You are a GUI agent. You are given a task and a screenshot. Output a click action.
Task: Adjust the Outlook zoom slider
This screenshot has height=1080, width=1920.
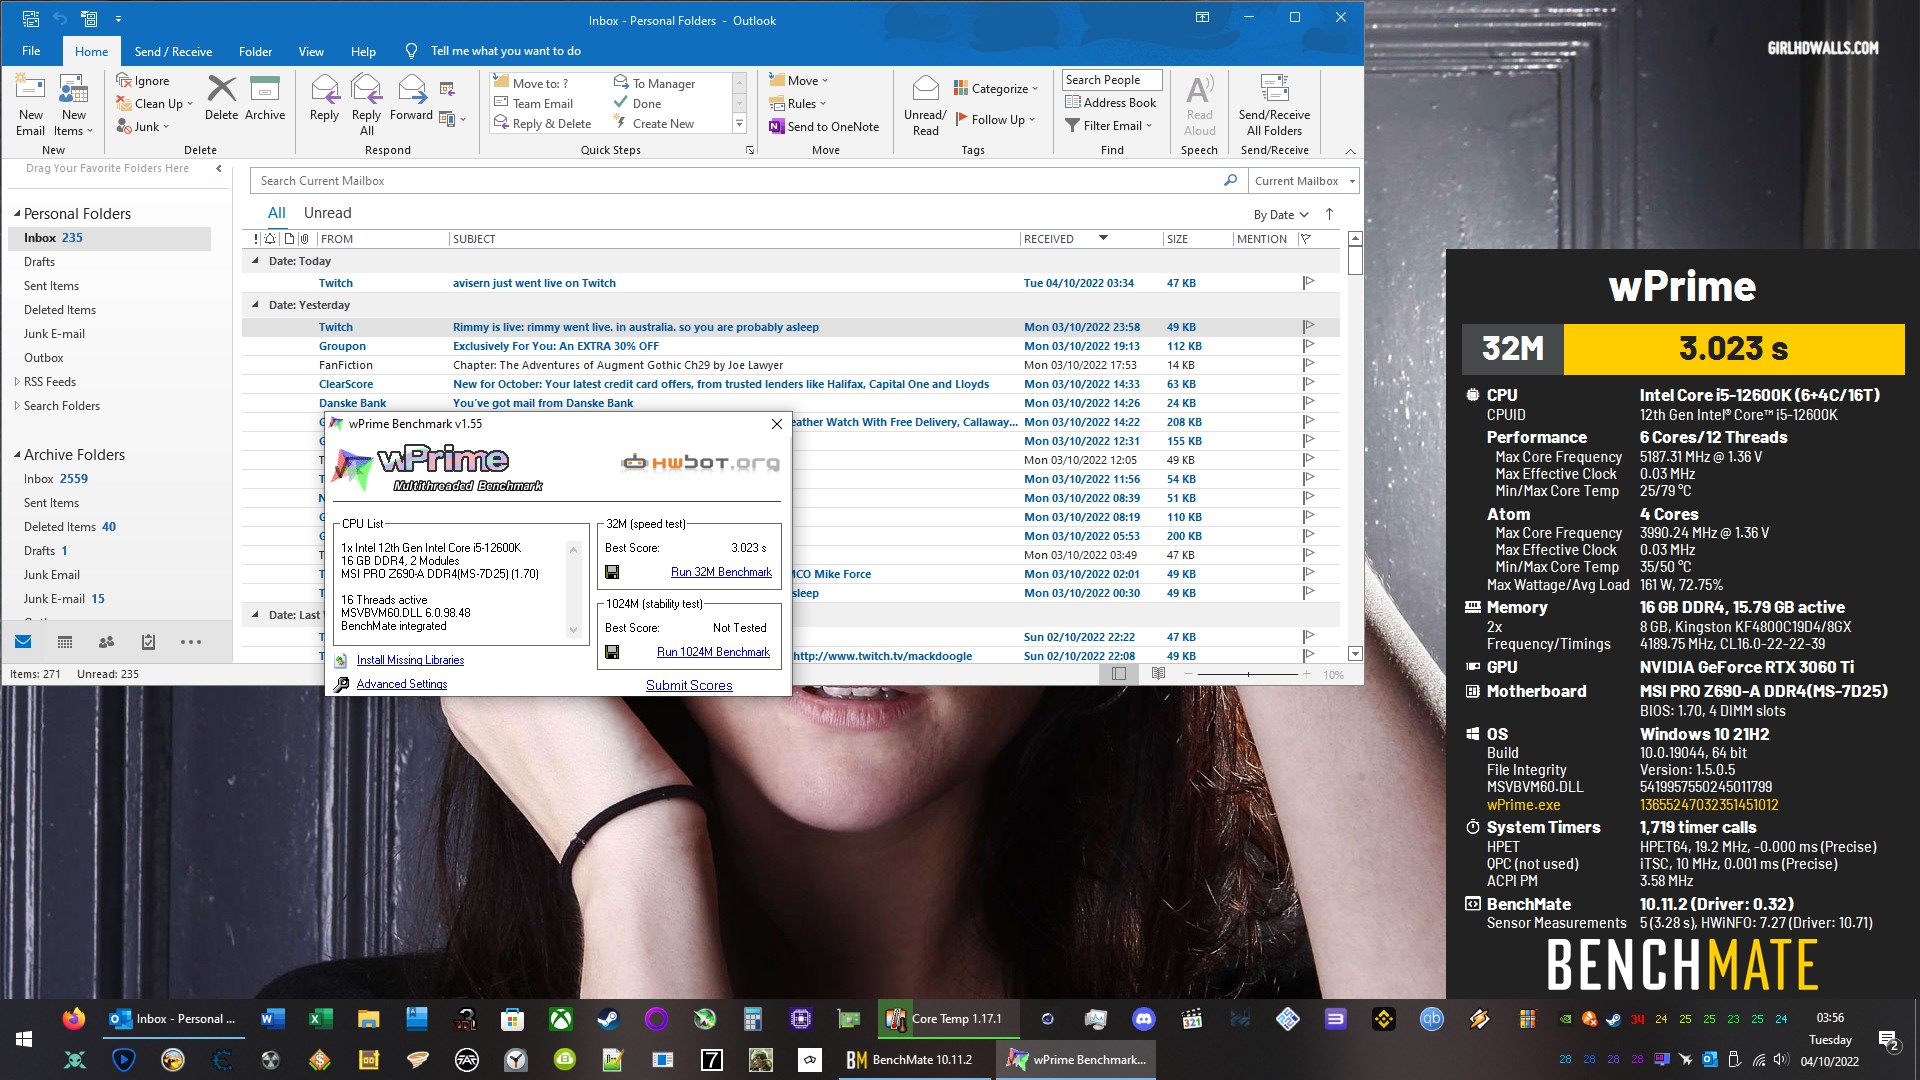point(1247,675)
